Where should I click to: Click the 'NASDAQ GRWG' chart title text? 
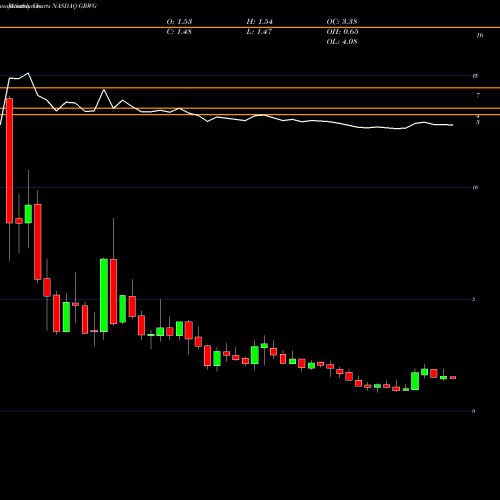74,6
